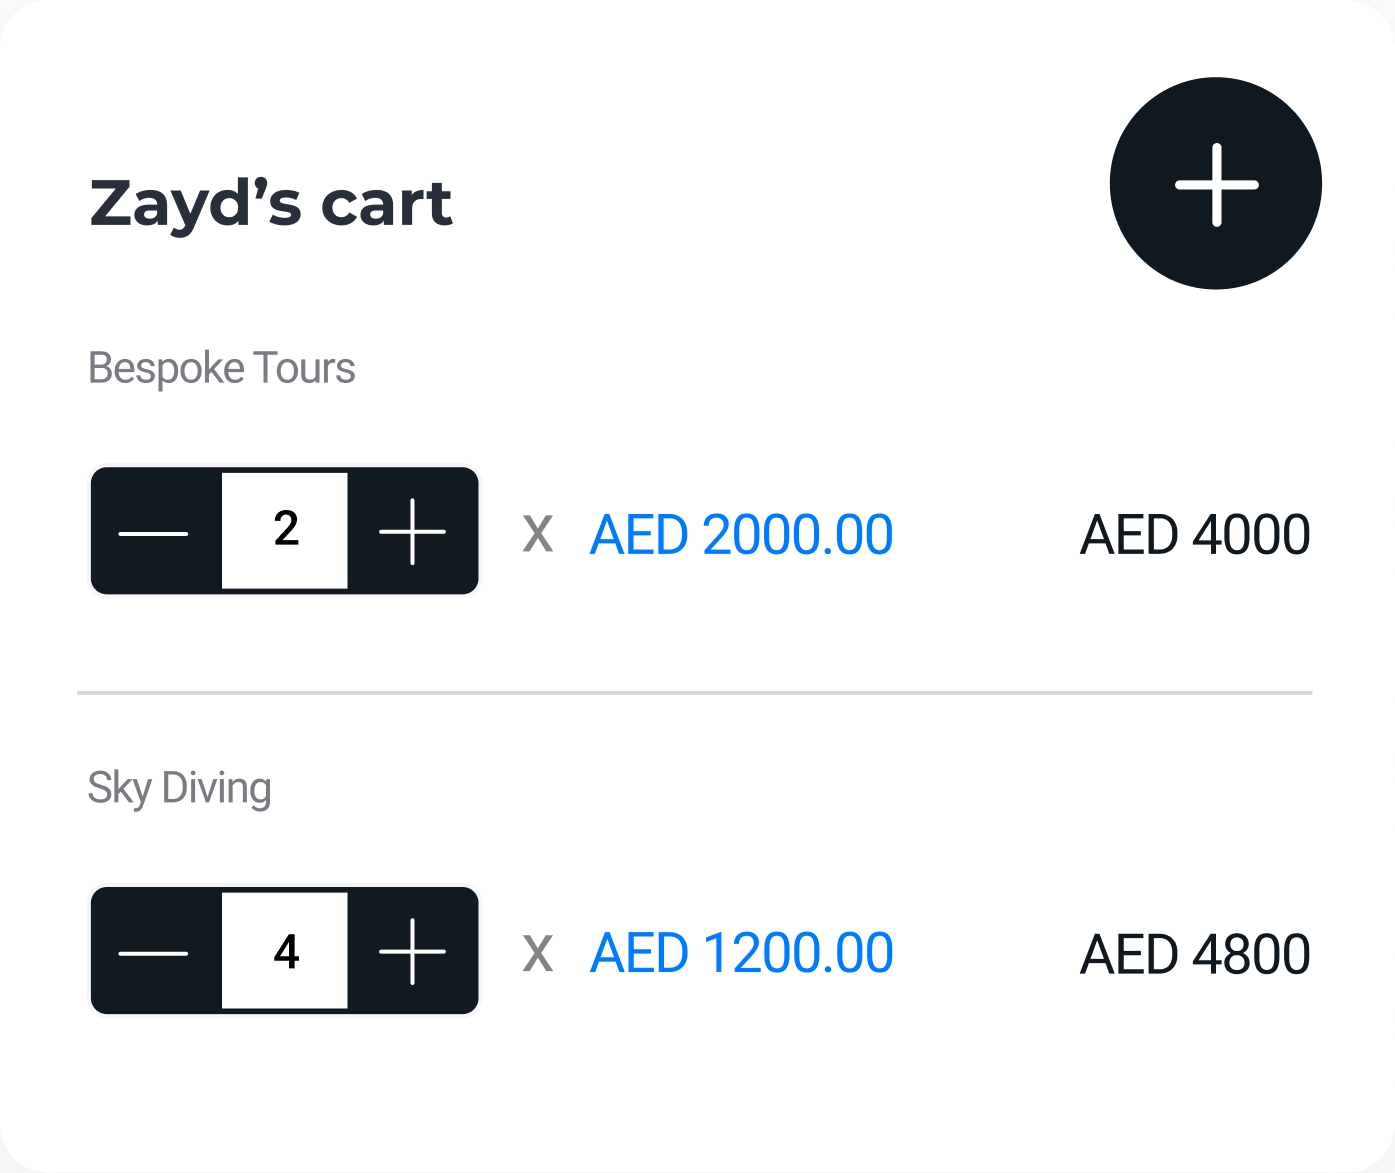Image resolution: width=1395 pixels, height=1173 pixels.
Task: Increase Sky Diving quantity with plus icon
Action: click(x=412, y=951)
